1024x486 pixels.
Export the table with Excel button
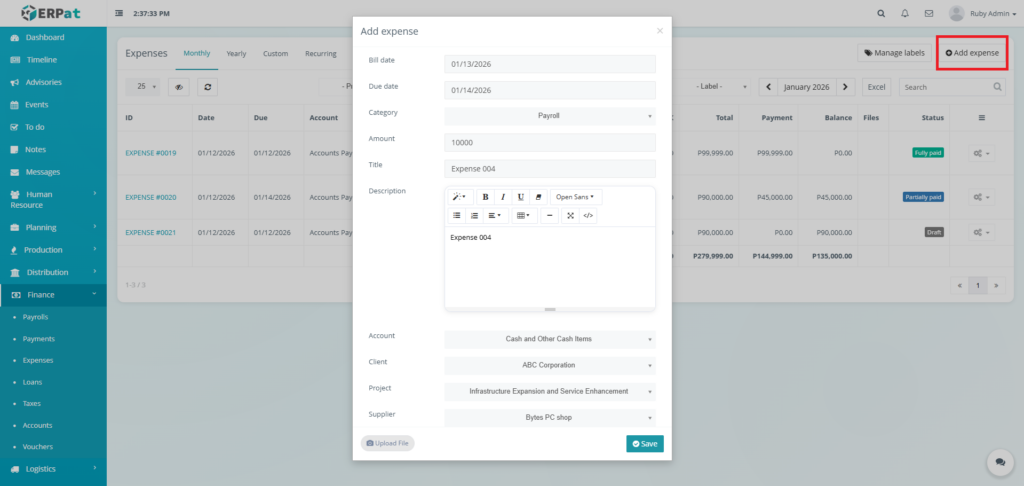click(x=876, y=87)
